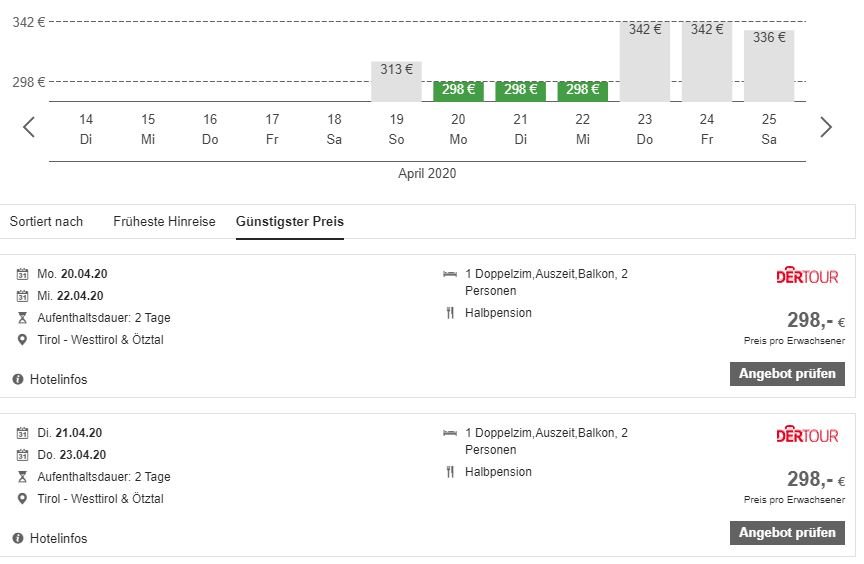The height and width of the screenshot is (564, 864).
Task: Click DERTOUR logo in first offer
Action: 807,276
